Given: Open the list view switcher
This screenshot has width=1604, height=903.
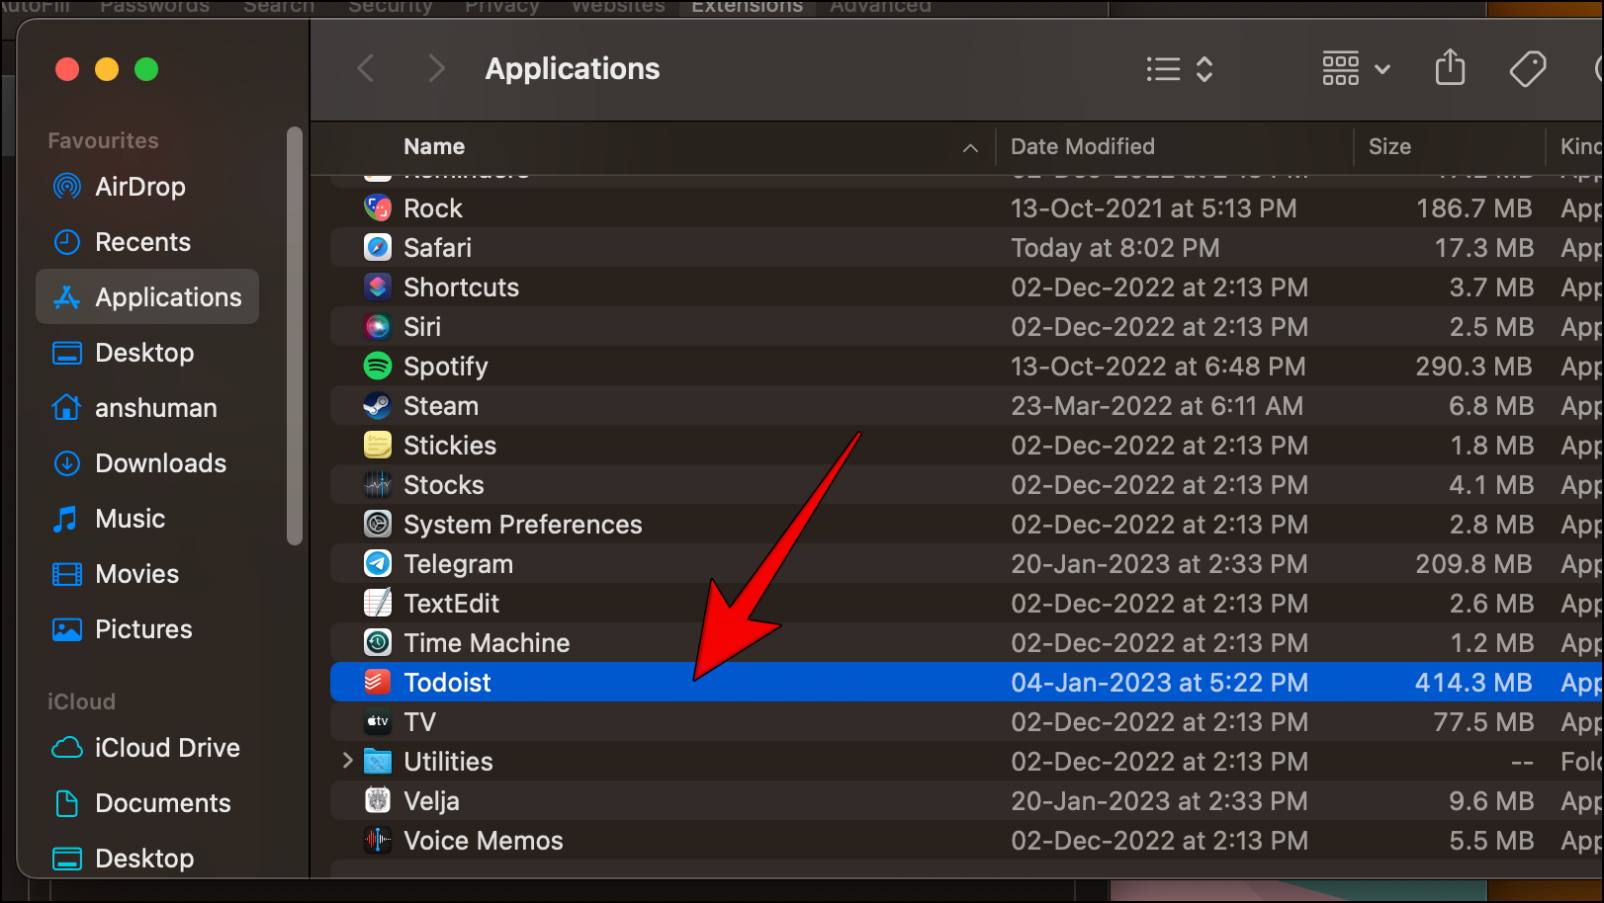Looking at the screenshot, I should tap(1180, 69).
